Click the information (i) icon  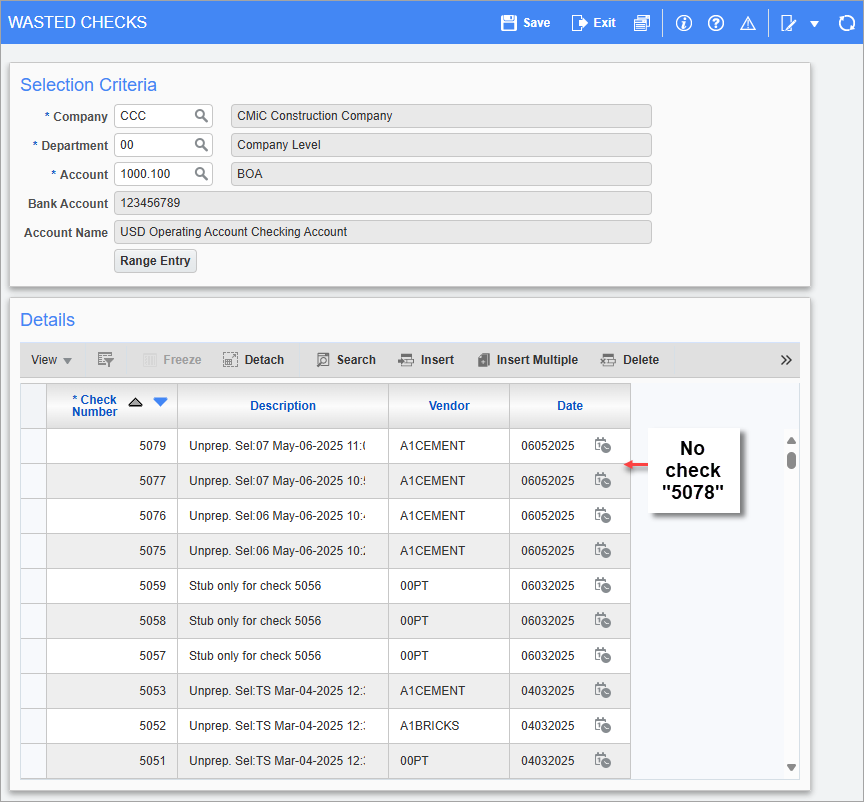click(x=684, y=23)
